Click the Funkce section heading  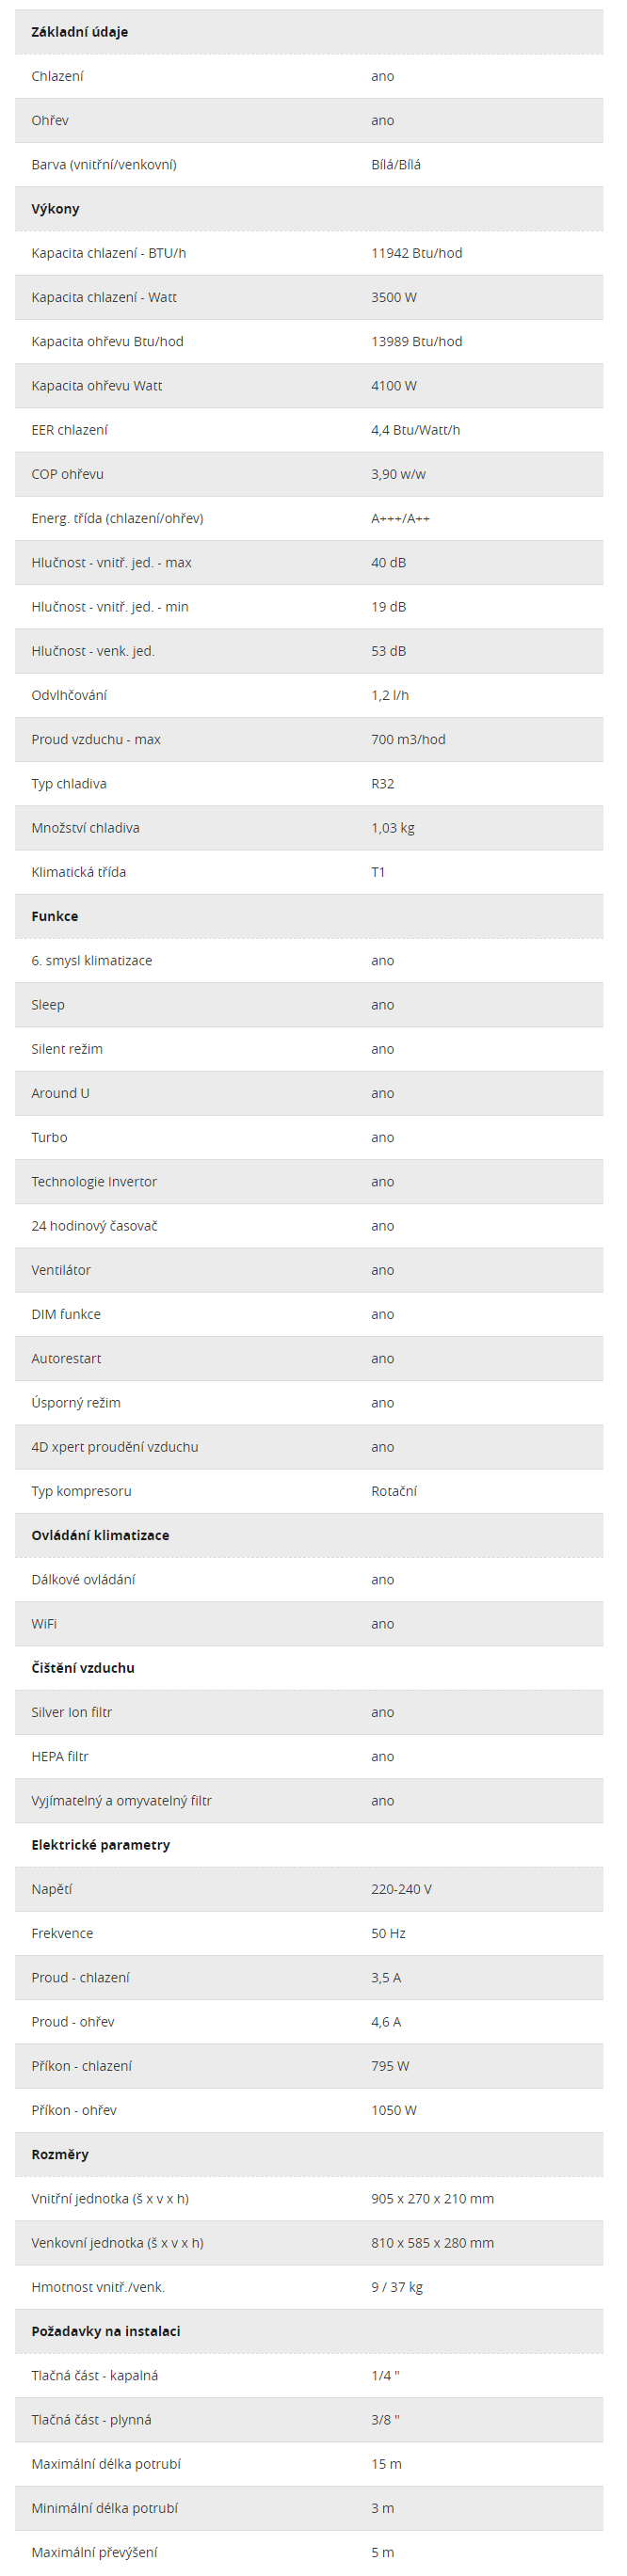[x=54, y=916]
